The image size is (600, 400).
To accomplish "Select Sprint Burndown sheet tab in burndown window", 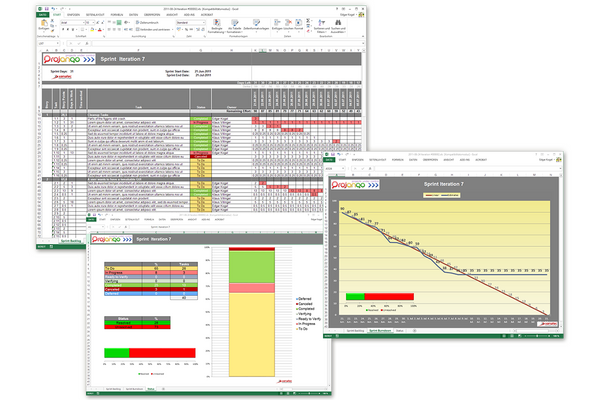I will [380, 331].
